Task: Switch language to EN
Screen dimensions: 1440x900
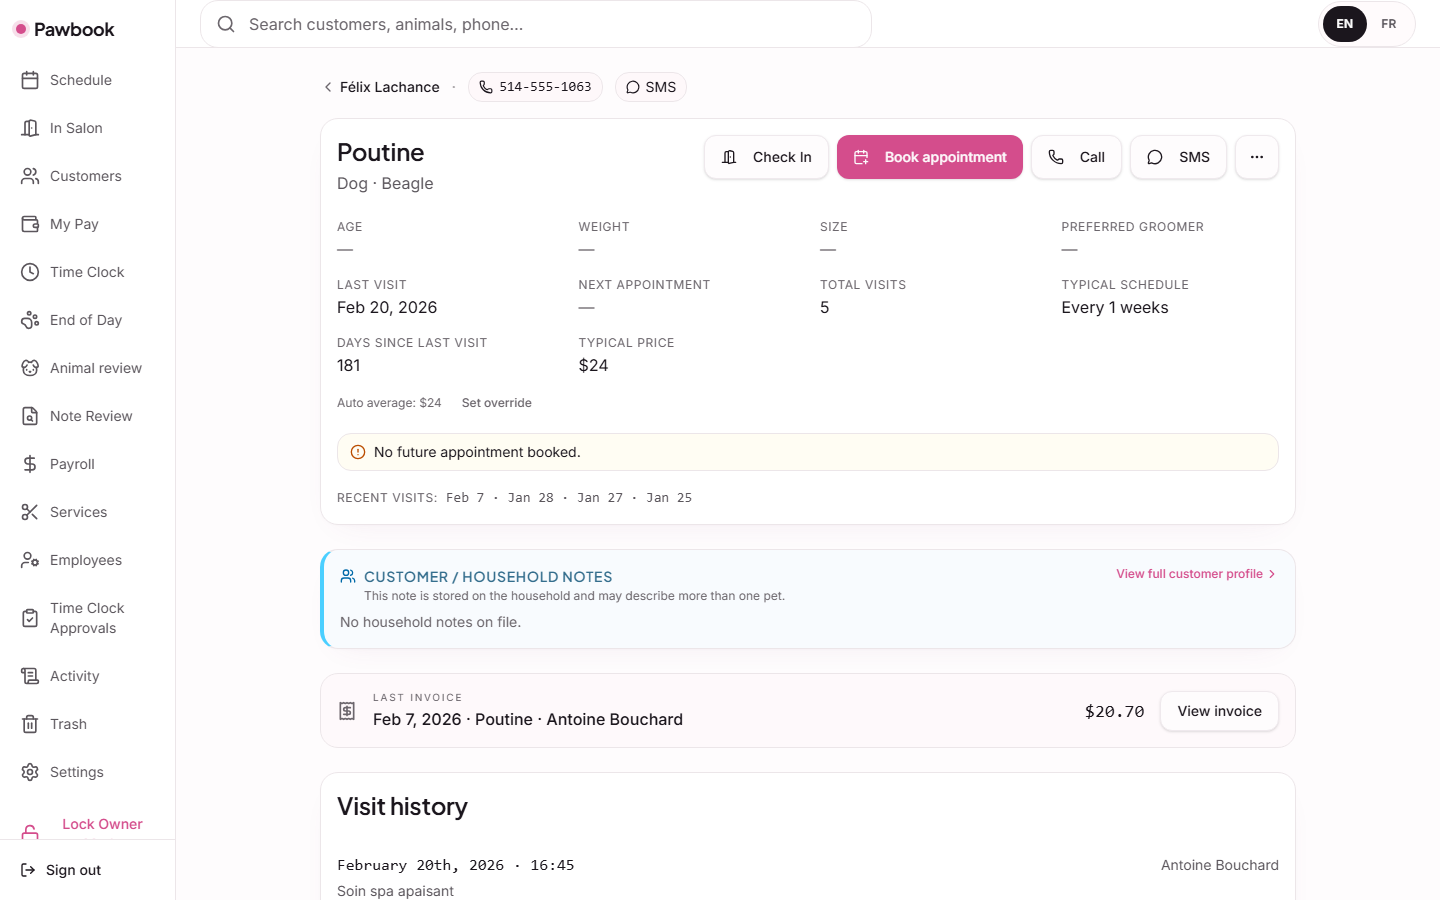Action: point(1345,24)
